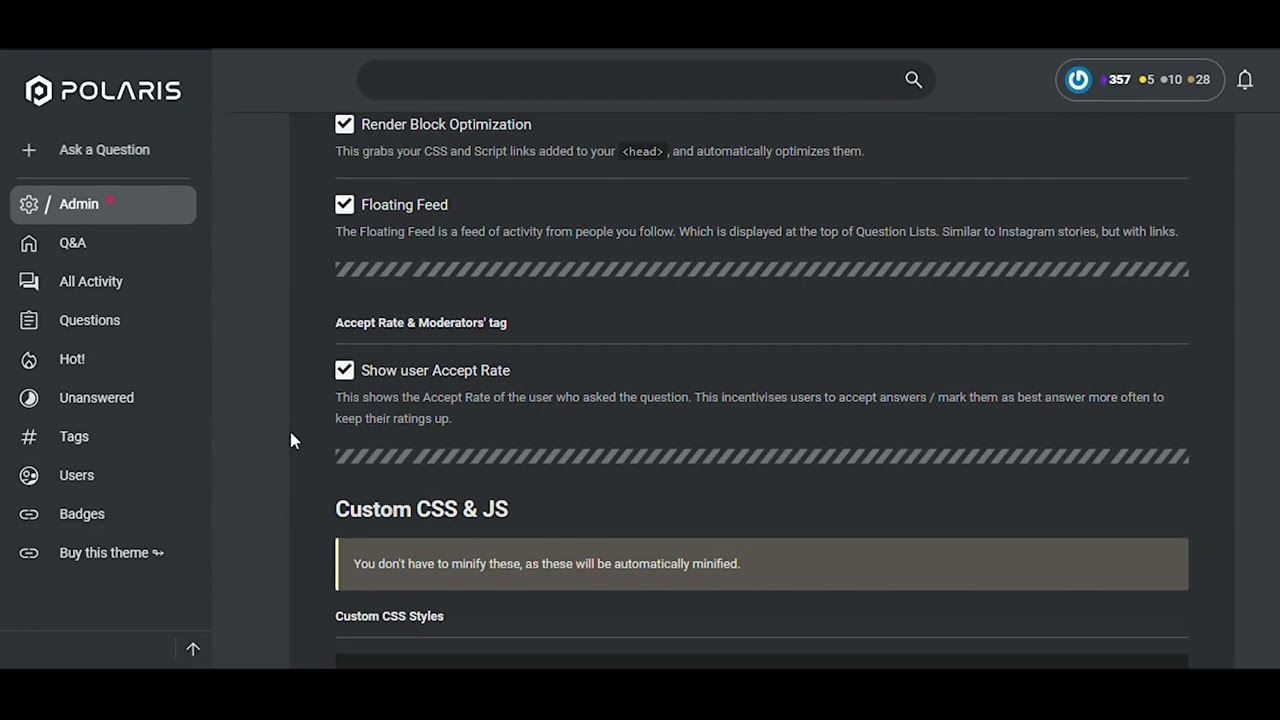This screenshot has width=1280, height=720.
Task: Open the Q&A home menu item
Action: [x=72, y=243]
